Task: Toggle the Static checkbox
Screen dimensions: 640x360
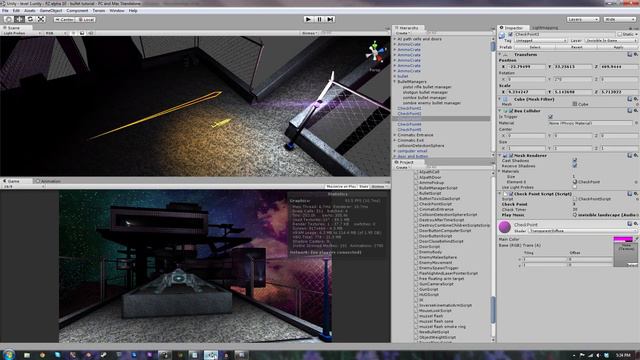Action: pos(620,35)
